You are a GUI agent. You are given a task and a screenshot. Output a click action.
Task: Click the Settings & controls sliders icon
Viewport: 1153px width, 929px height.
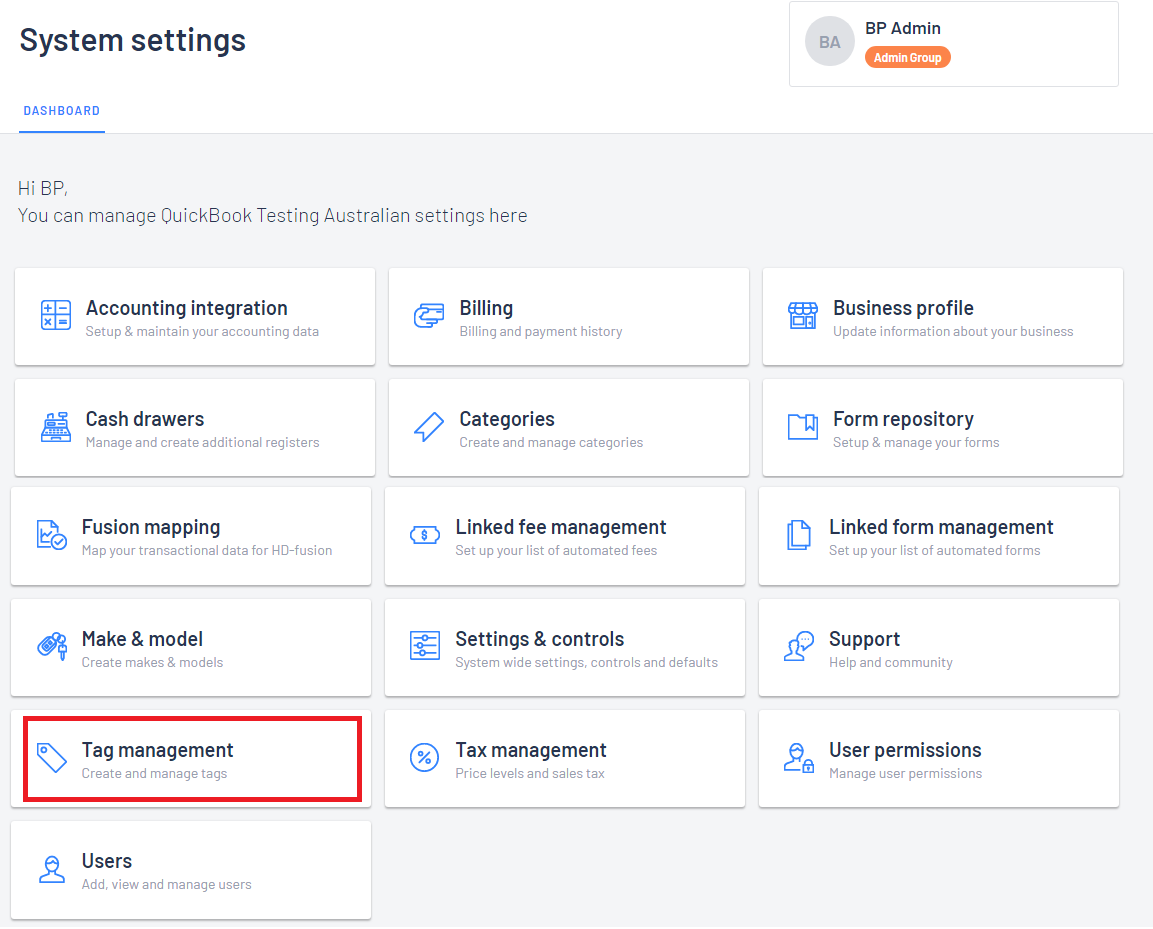coord(424,646)
